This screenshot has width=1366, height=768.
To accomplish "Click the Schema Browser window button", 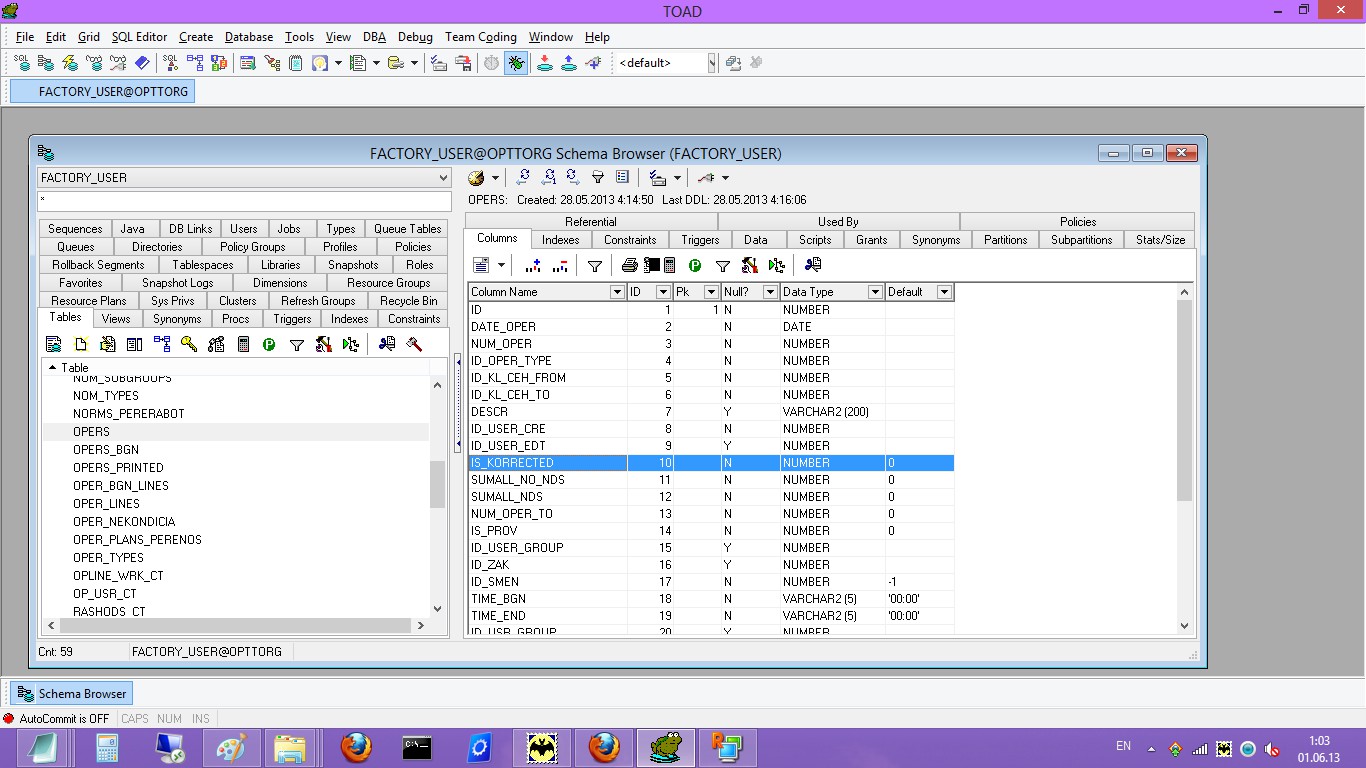I will pyautogui.click(x=71, y=694).
